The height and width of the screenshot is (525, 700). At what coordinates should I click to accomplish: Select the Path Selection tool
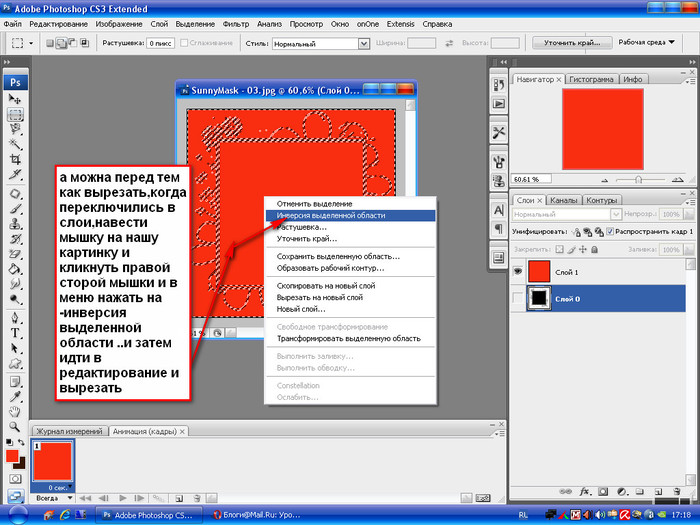(15, 348)
